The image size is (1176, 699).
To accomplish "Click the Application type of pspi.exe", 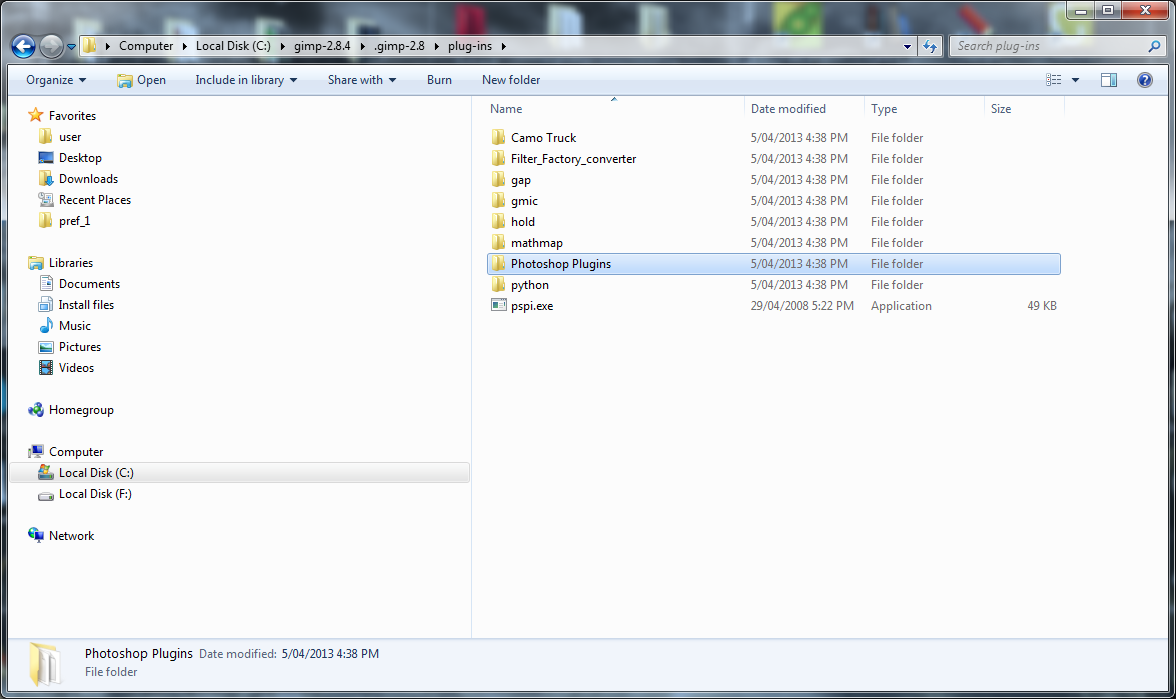I will [x=901, y=306].
